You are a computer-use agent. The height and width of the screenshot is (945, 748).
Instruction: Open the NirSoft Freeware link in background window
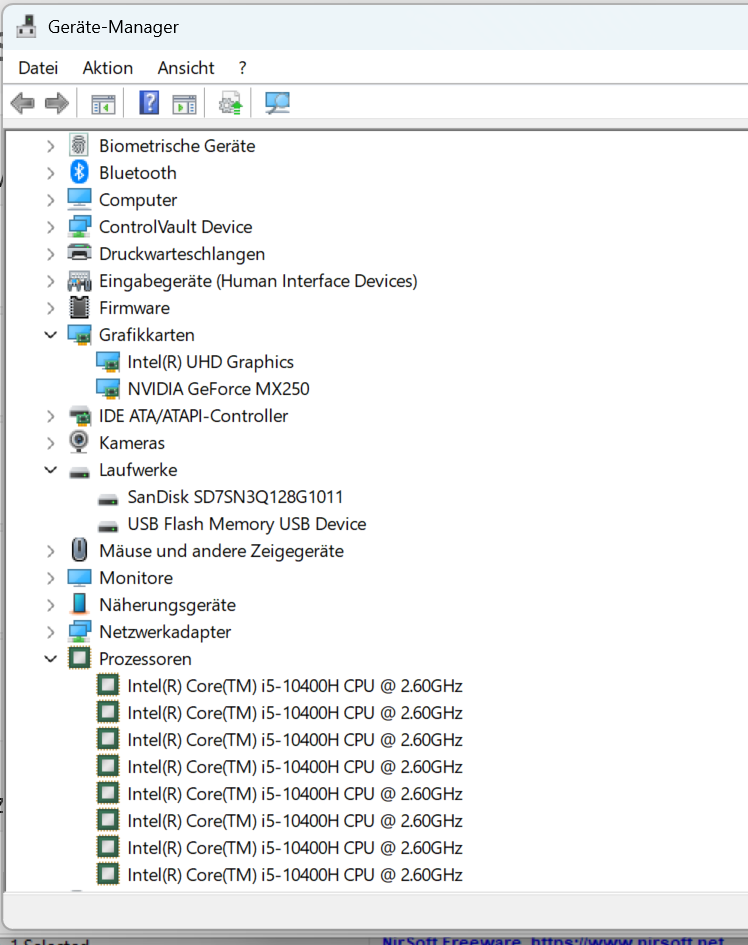pyautogui.click(x=553, y=940)
